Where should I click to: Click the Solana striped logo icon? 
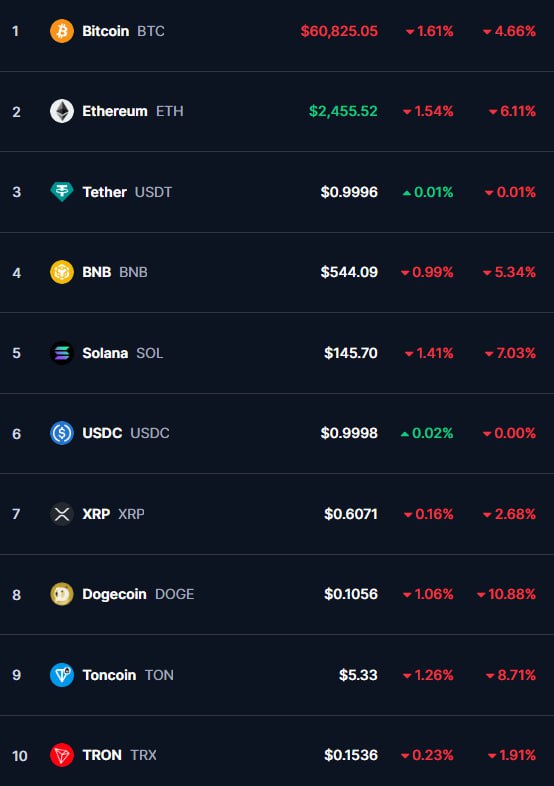(62, 353)
